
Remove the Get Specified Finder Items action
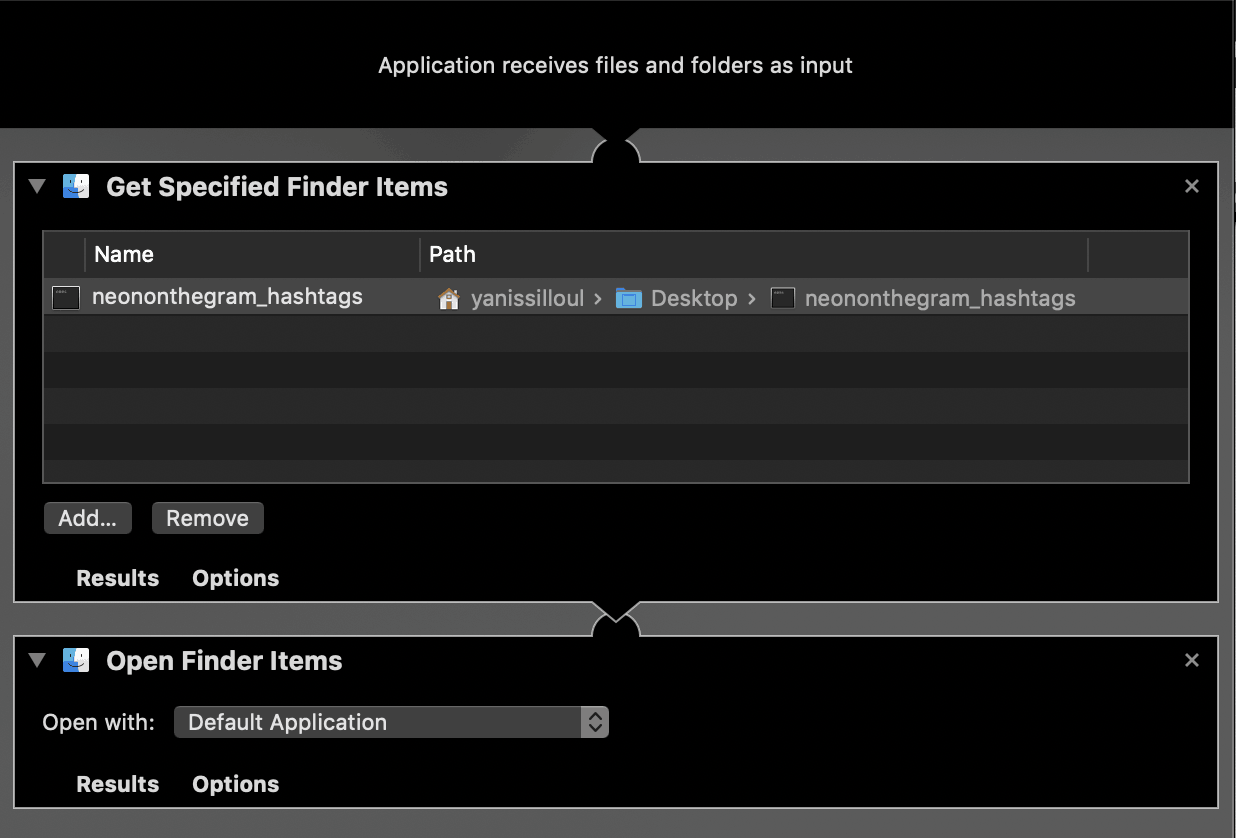click(x=1191, y=186)
